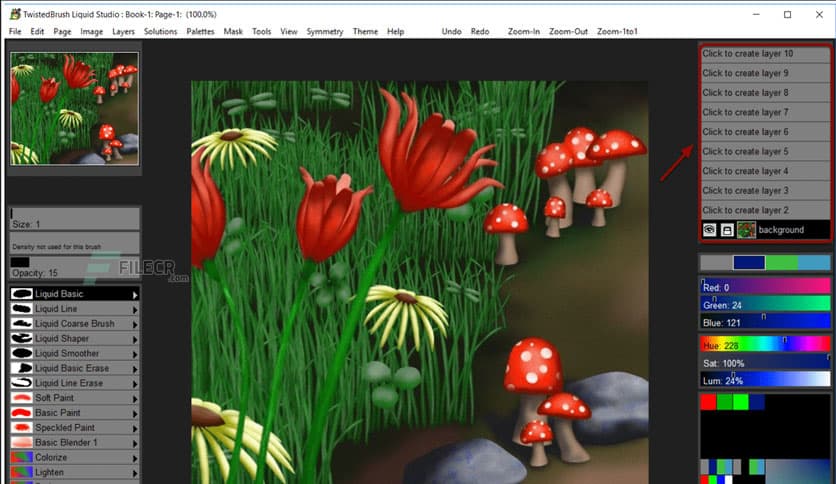Open the Colorize brush submenu arrow

(135, 458)
